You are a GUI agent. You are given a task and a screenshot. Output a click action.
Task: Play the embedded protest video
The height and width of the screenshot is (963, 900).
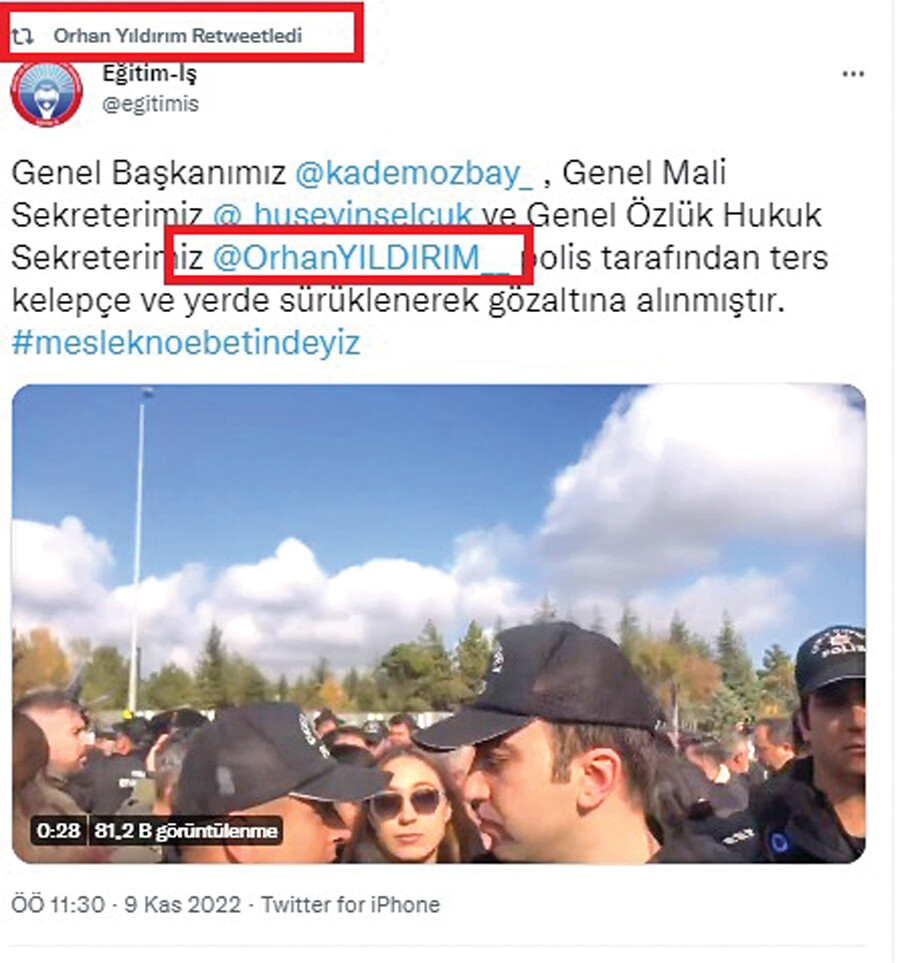tap(439, 623)
